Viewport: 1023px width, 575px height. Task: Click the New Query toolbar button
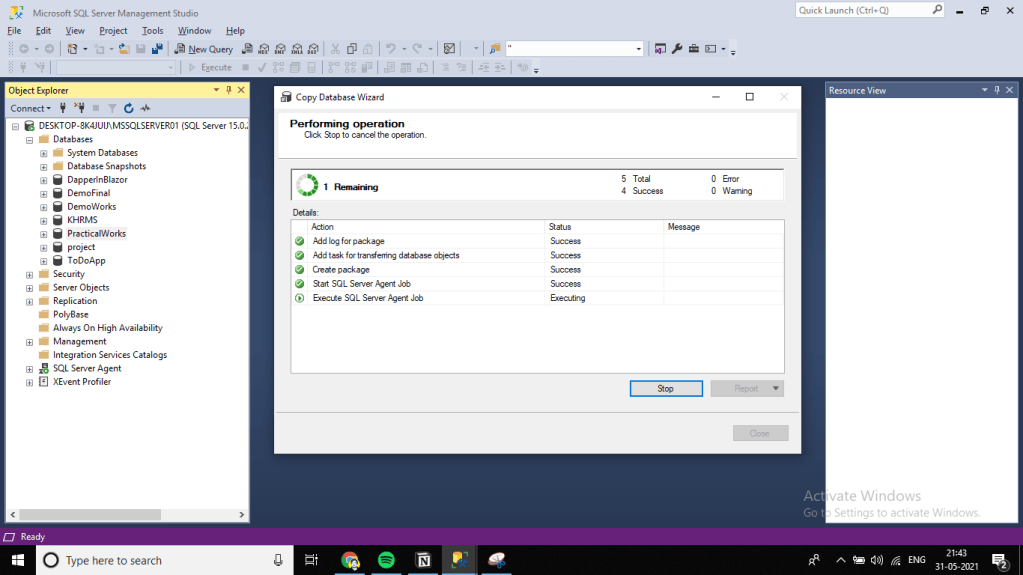(x=203, y=49)
